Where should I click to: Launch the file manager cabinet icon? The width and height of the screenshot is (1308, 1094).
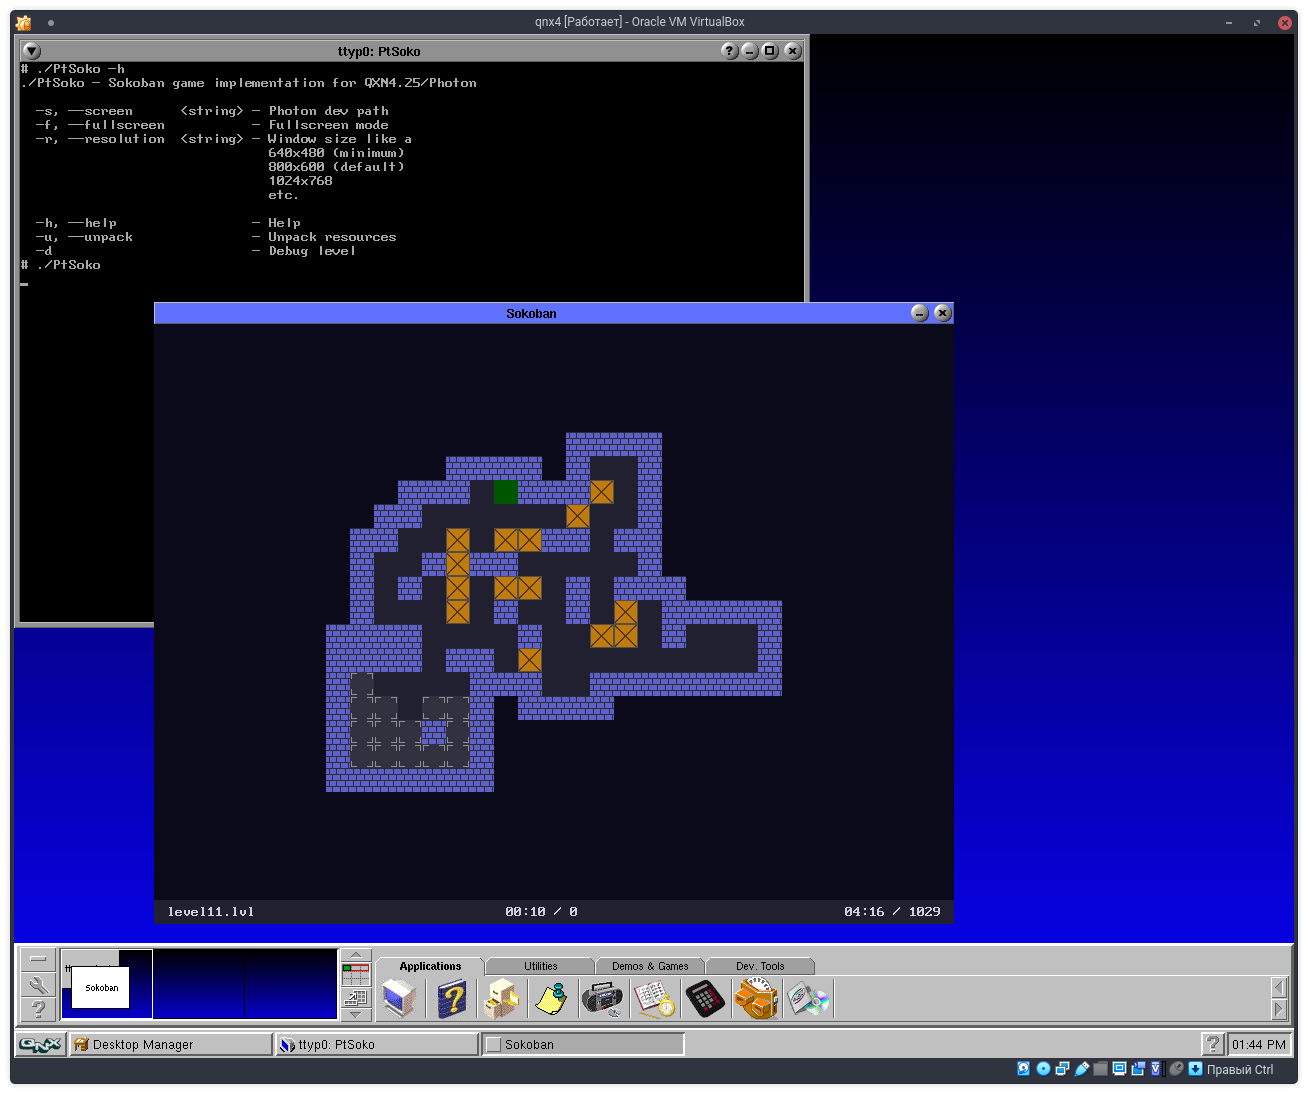click(x=502, y=998)
